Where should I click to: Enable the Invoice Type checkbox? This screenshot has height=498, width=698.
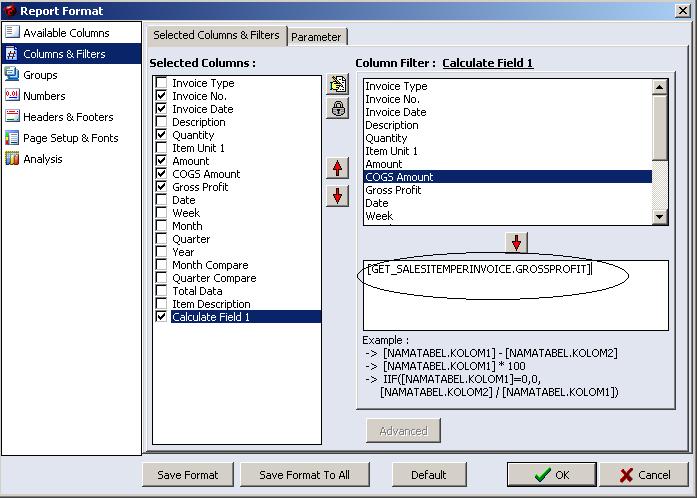coord(161,84)
